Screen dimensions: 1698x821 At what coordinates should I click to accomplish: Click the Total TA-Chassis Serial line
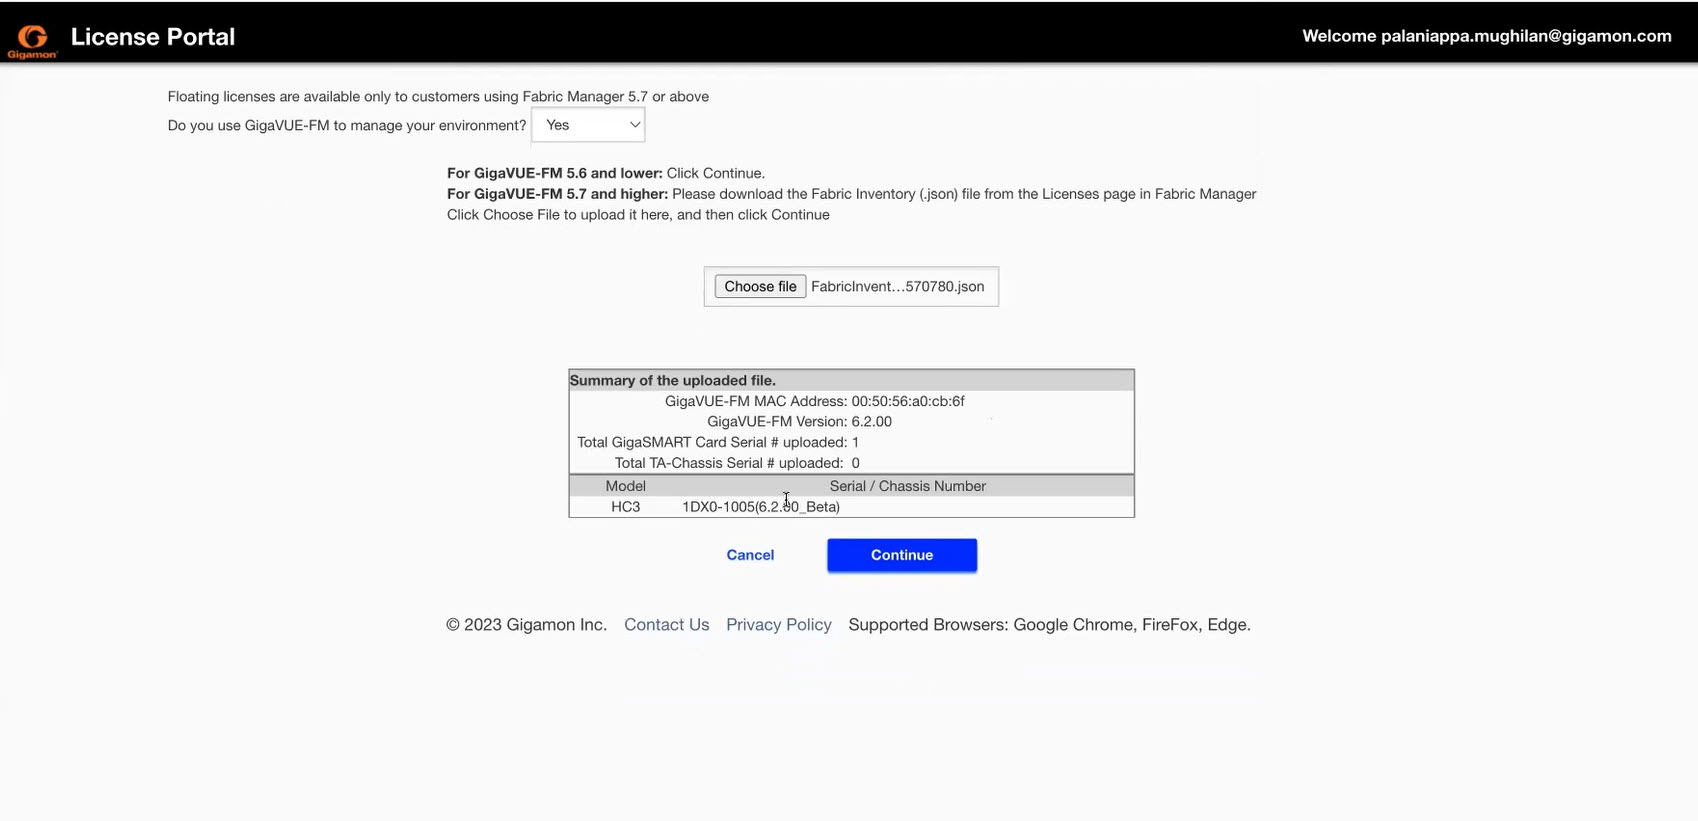point(736,463)
